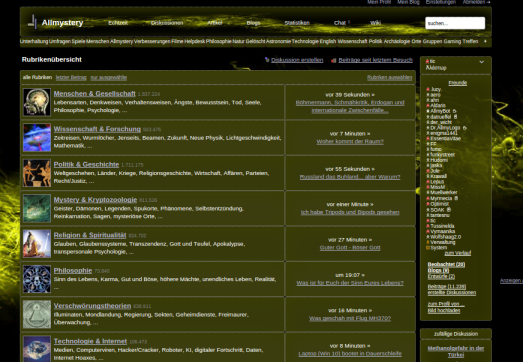Screen dimensions: 523x362
Task: Open Verschwörungstheorien pyramid image
Action: pyautogui.click(x=37, y=314)
